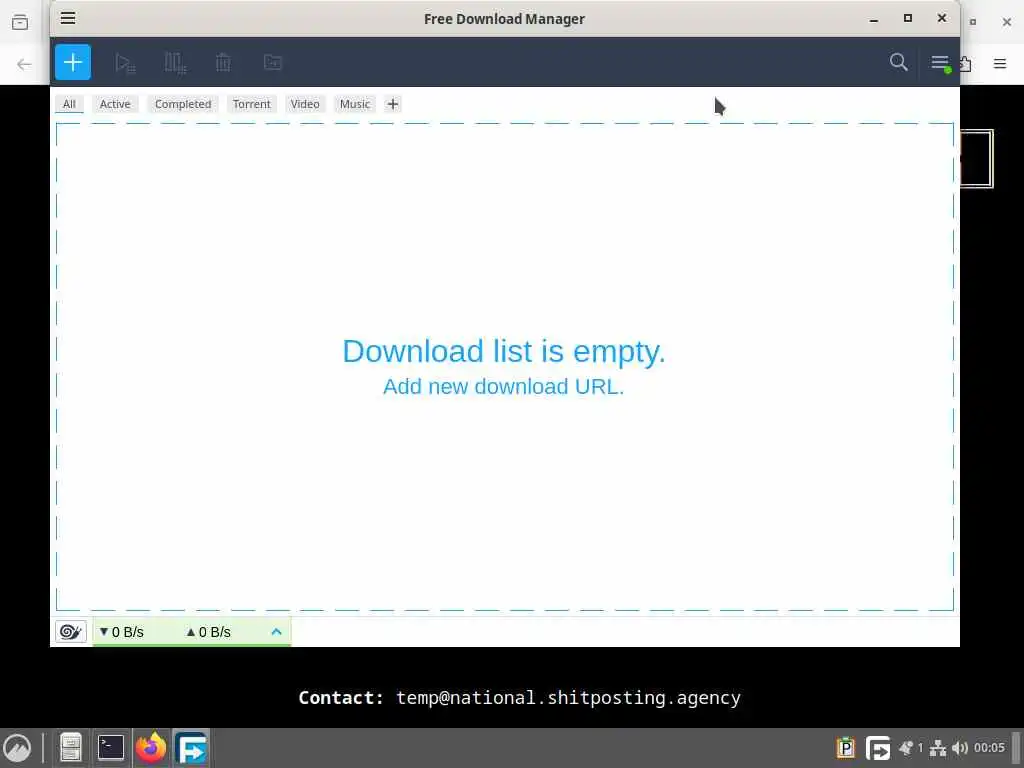Viewport: 1024px width, 768px height.
Task: Open the Video filter tab
Action: 305,104
